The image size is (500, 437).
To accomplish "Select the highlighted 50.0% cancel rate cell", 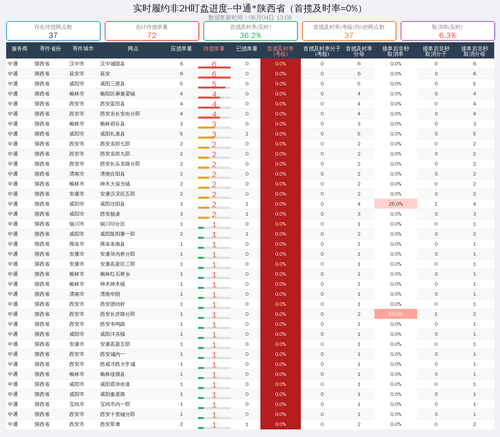I will [x=396, y=314].
